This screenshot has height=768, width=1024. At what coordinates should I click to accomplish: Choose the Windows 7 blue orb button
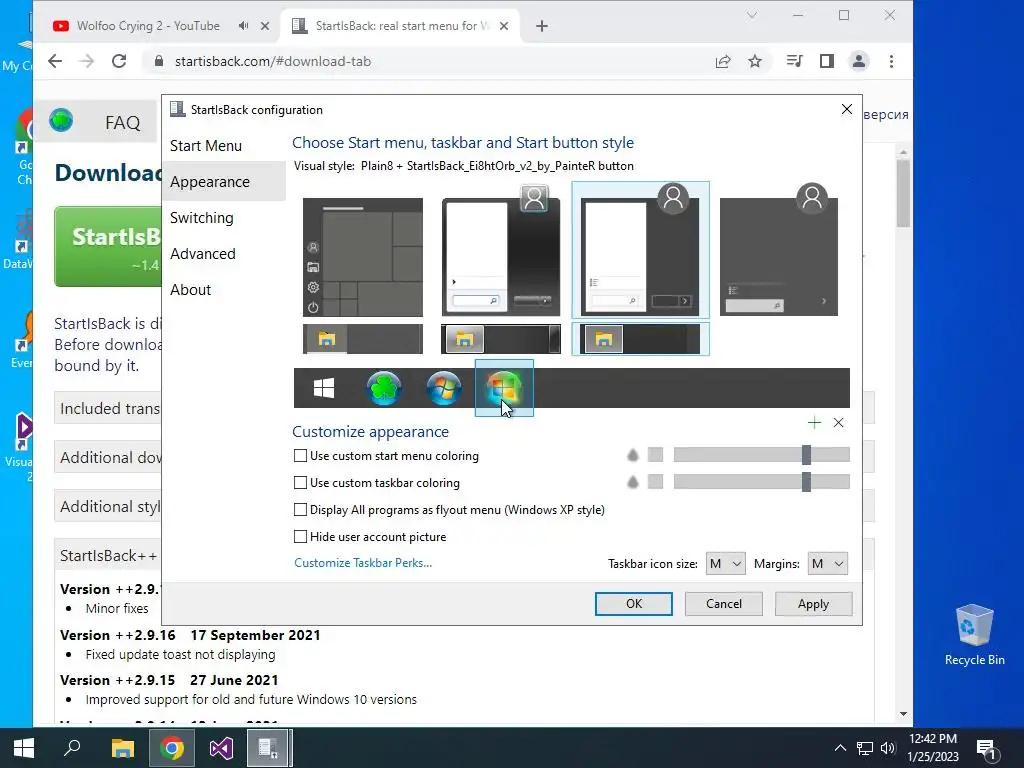(x=443, y=388)
